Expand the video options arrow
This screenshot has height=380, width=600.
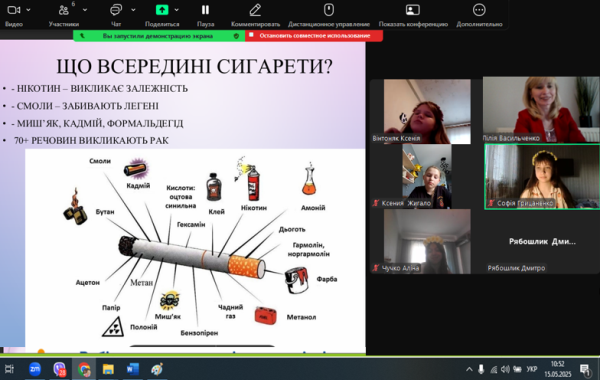pyautogui.click(x=28, y=10)
